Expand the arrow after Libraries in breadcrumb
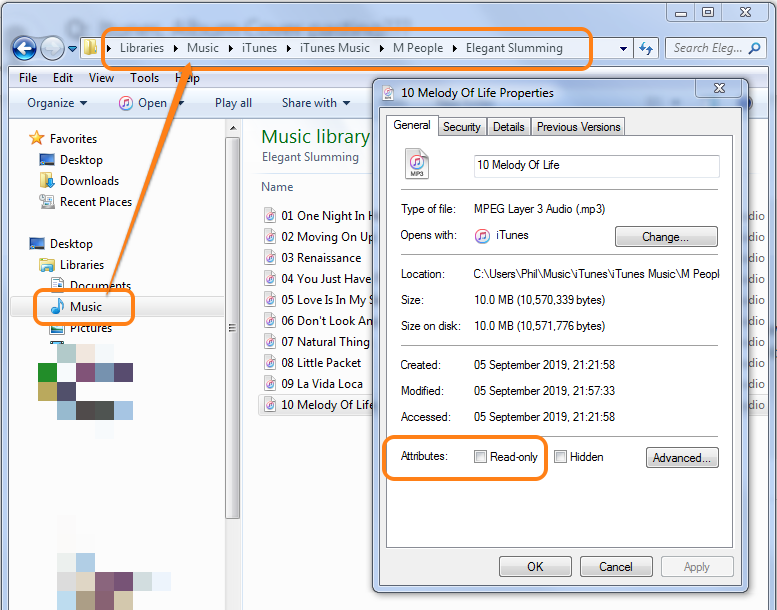This screenshot has width=777, height=610. [175, 49]
